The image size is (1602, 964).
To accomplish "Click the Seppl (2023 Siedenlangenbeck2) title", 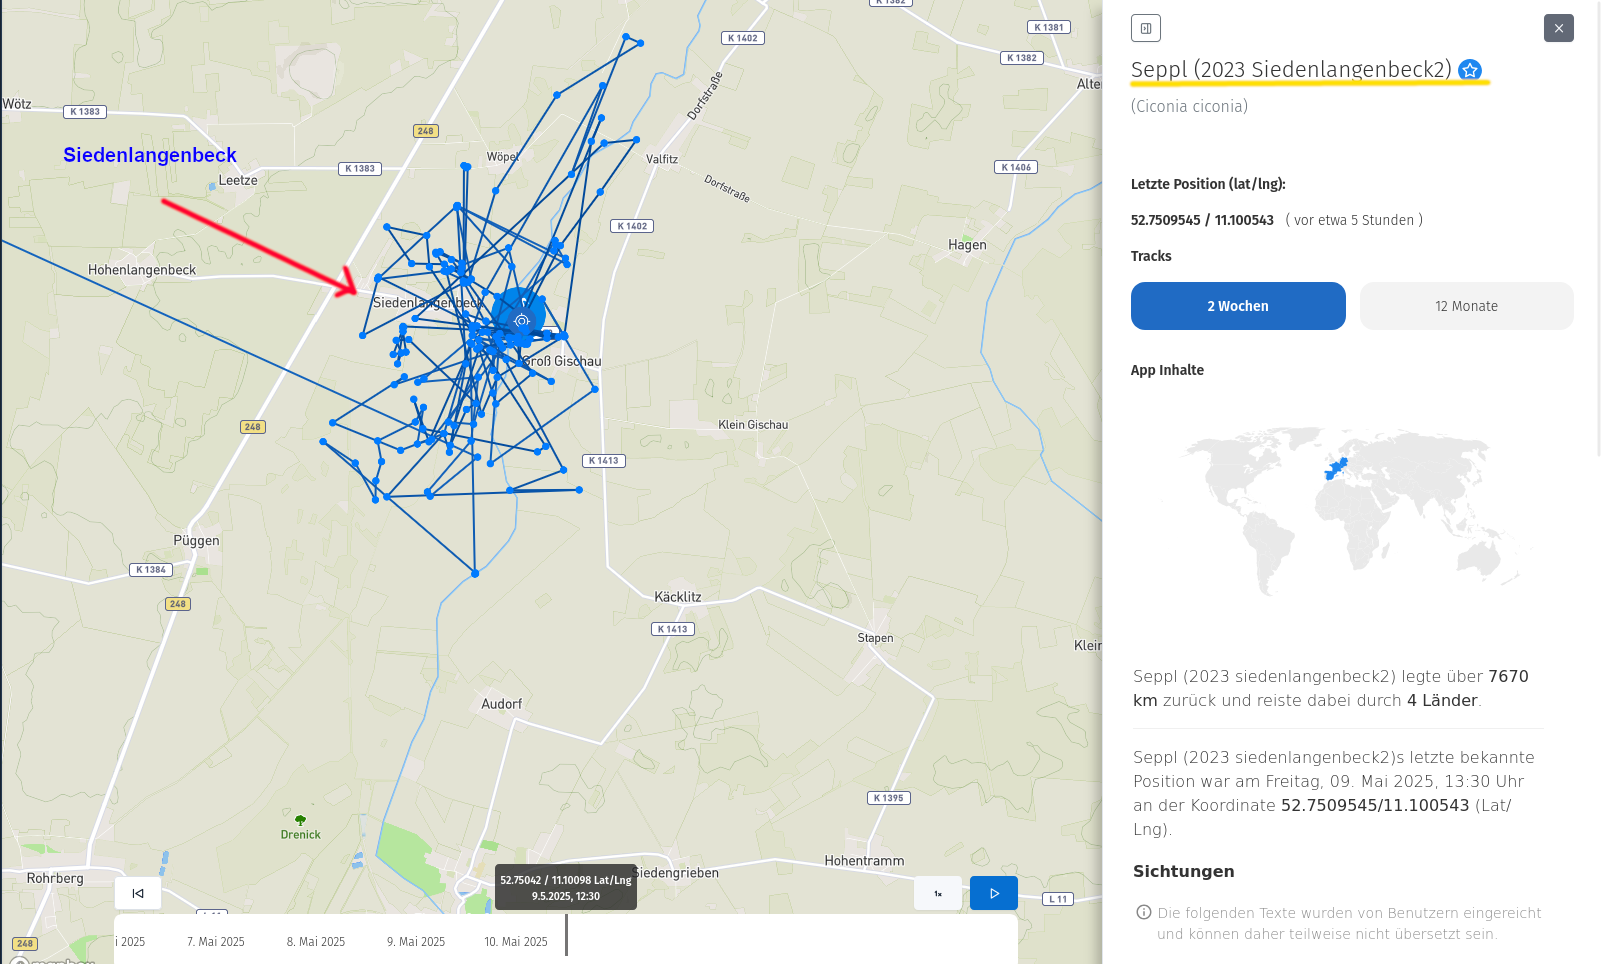I will pos(1291,70).
